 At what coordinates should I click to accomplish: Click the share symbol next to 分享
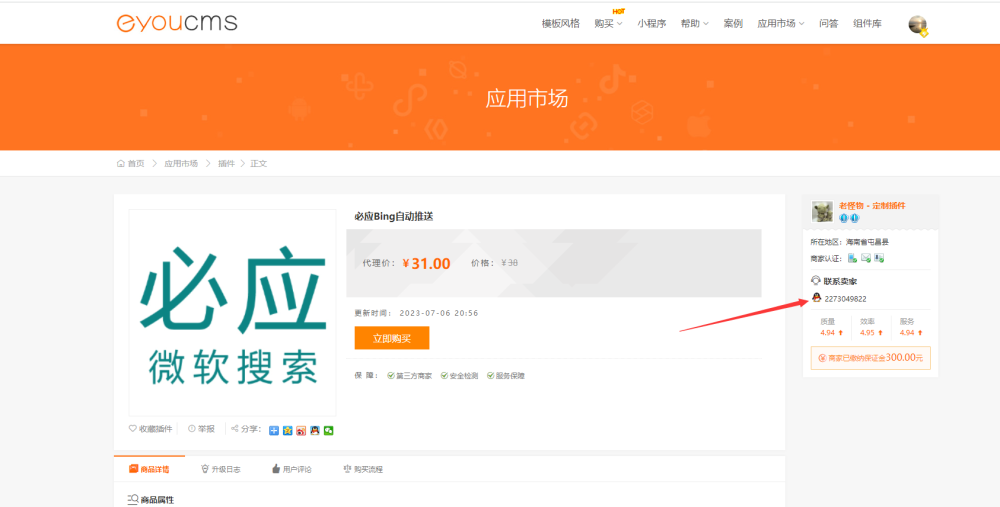pos(235,429)
